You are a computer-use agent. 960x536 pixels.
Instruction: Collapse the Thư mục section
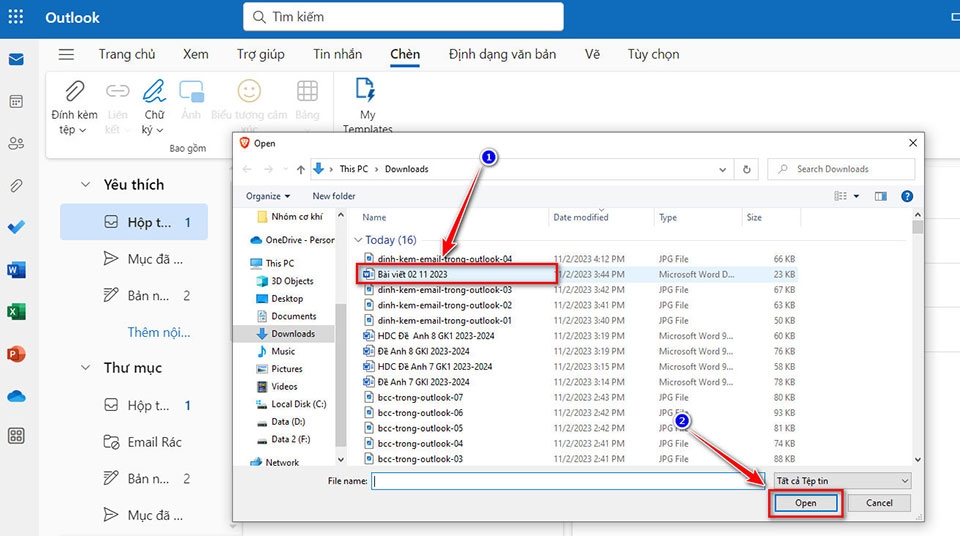pyautogui.click(x=86, y=368)
